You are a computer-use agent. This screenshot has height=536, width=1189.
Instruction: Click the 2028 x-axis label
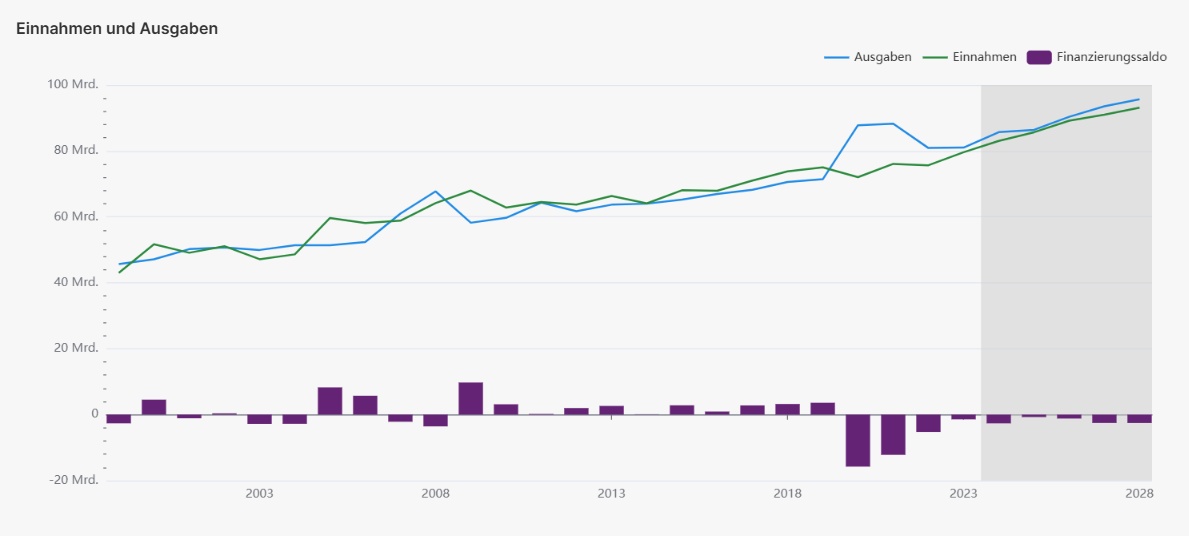(x=1139, y=494)
